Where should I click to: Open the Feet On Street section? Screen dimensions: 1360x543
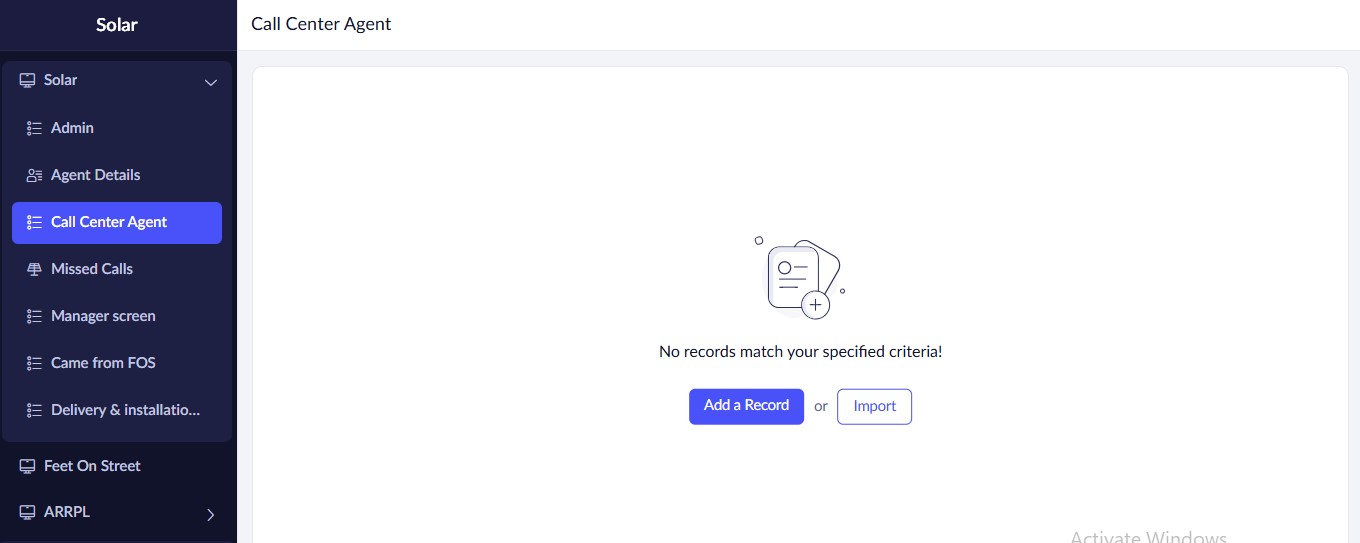click(92, 466)
